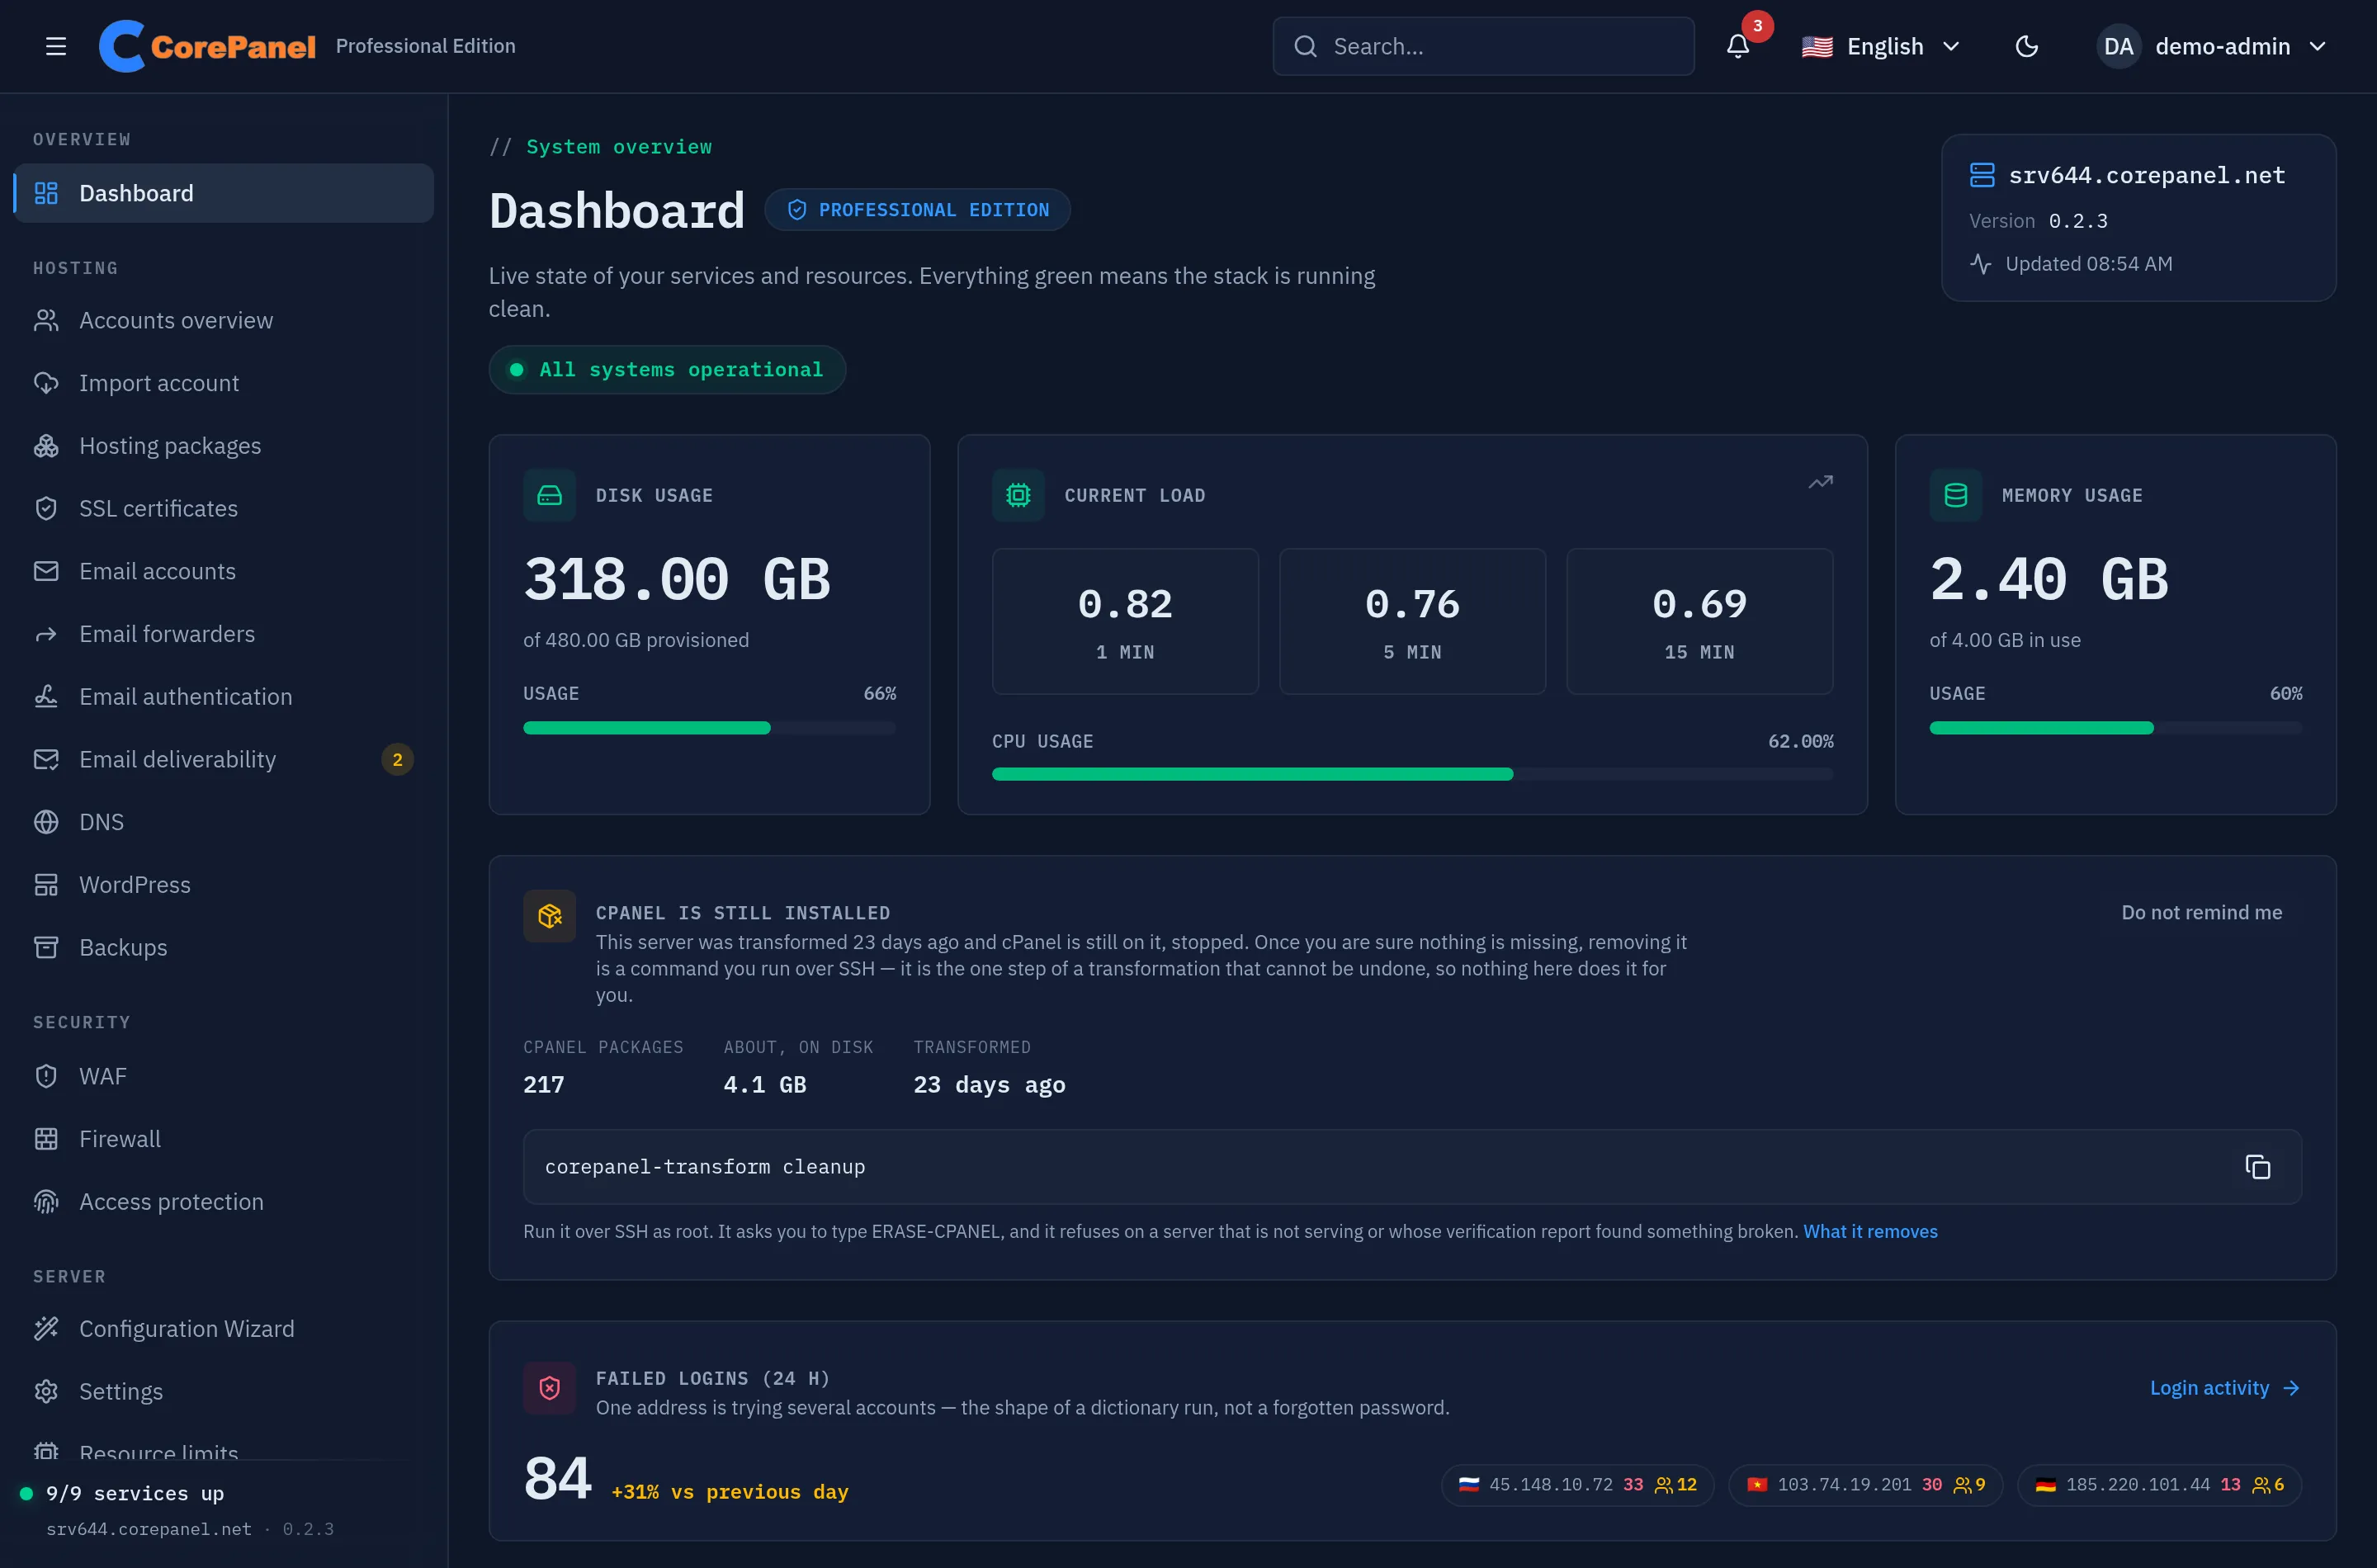The height and width of the screenshot is (1568, 2377).
Task: Click the Backups archive icon
Action: pyautogui.click(x=46, y=947)
